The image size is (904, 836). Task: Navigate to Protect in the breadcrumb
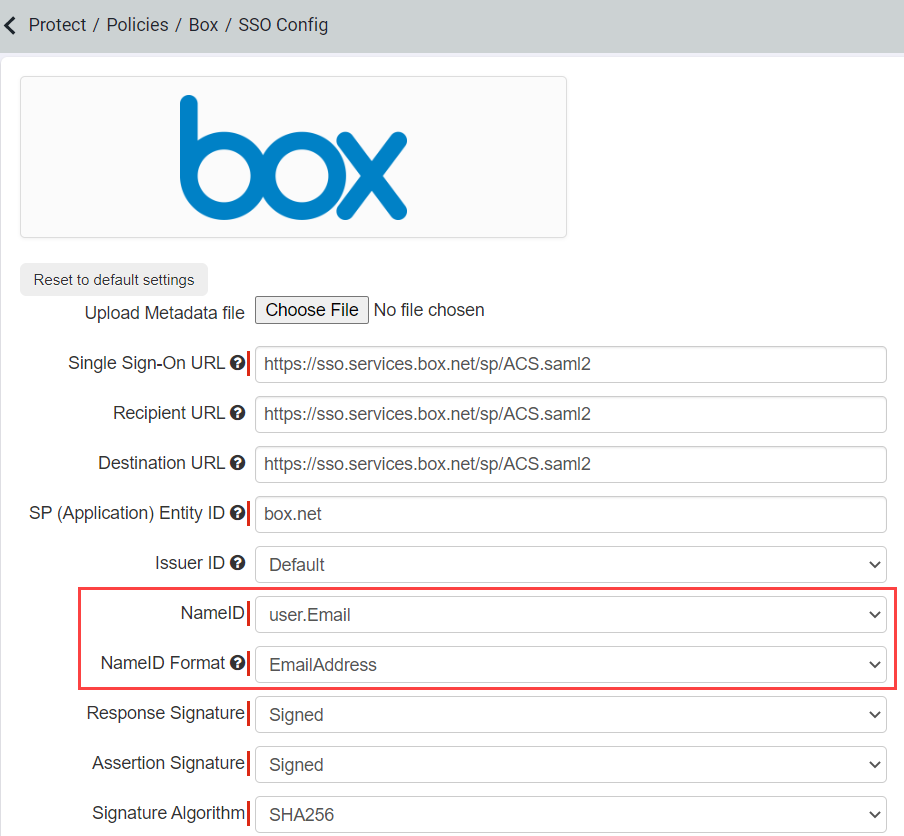(57, 25)
